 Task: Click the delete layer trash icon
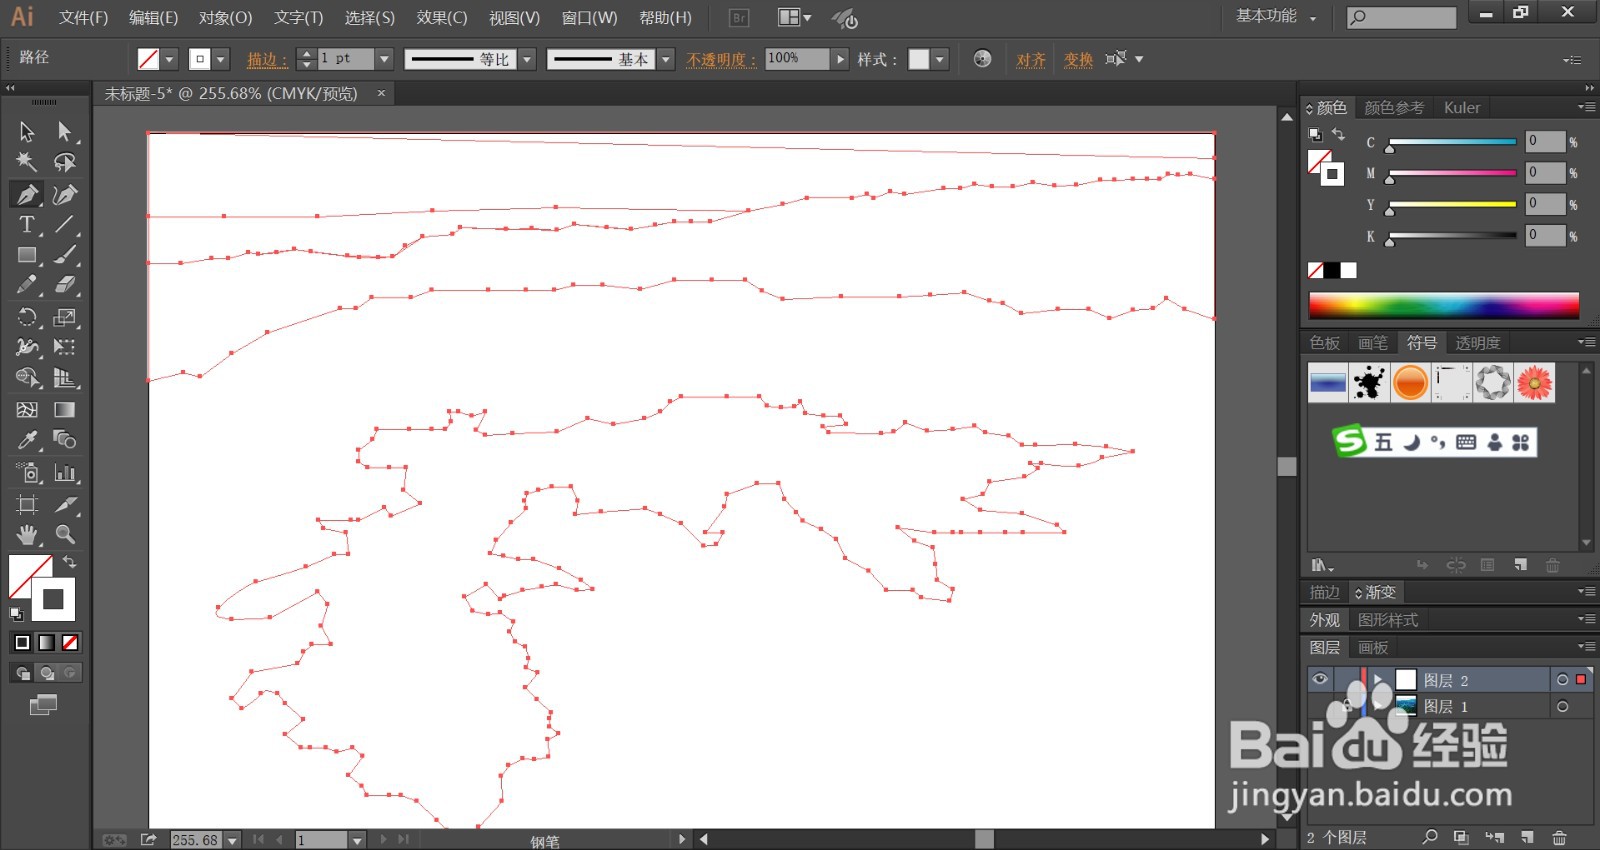pos(1558,837)
